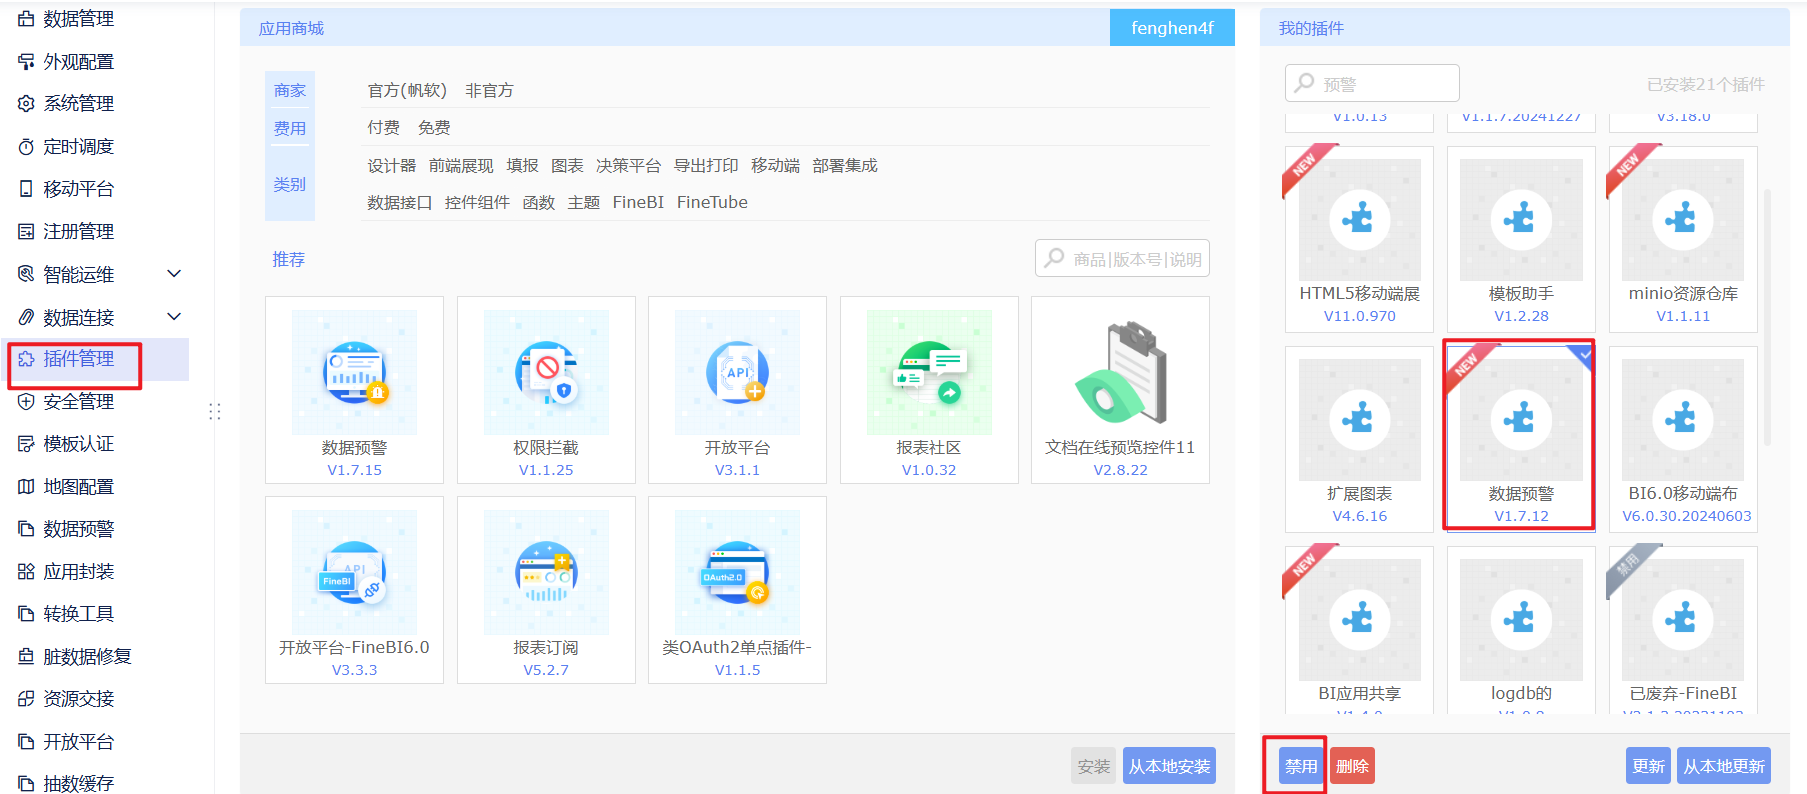Select 开放平台-FineBI6.0 plugin card
The image size is (1807, 794).
(x=354, y=590)
